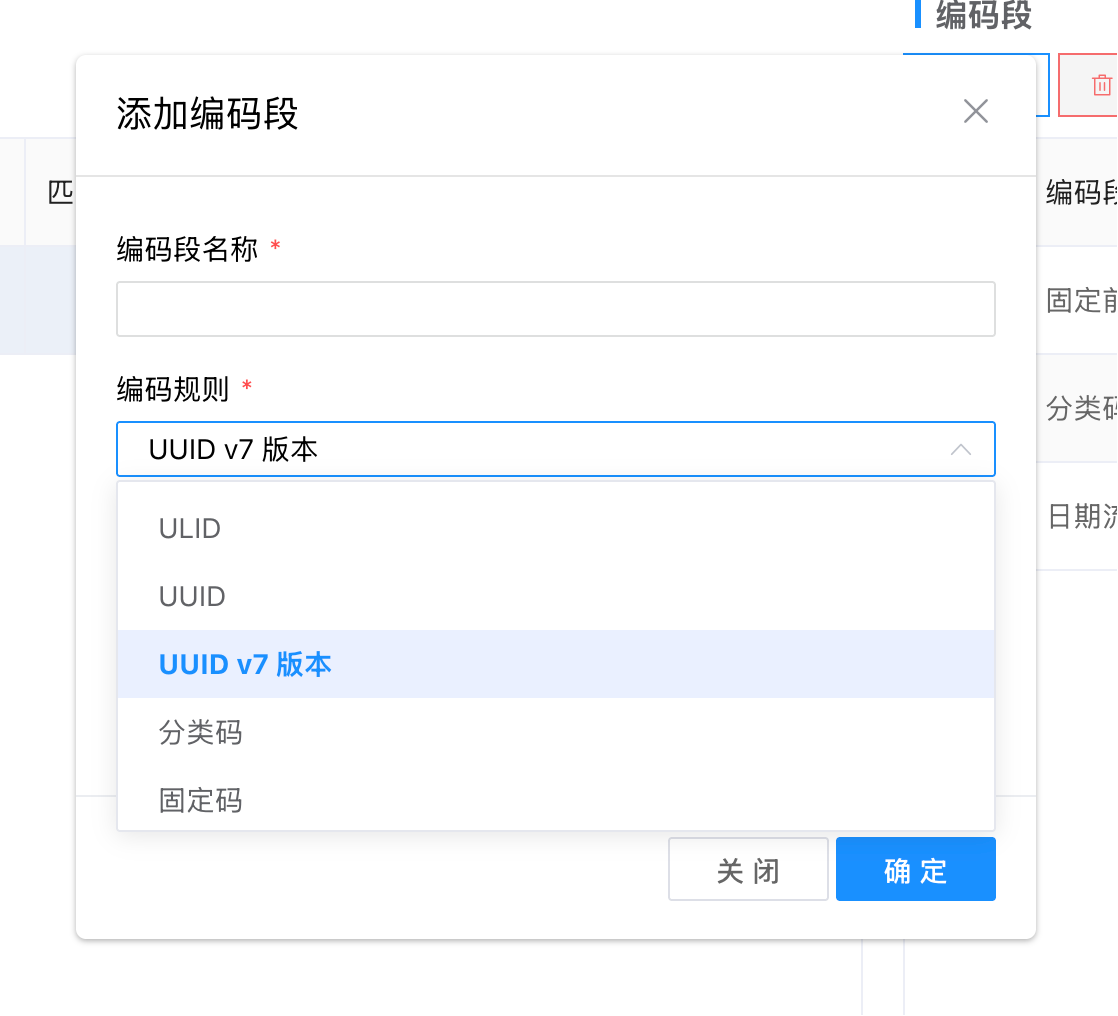The height and width of the screenshot is (1016, 1118).
Task: Select the 日期流 row in background table
Action: click(1081, 516)
